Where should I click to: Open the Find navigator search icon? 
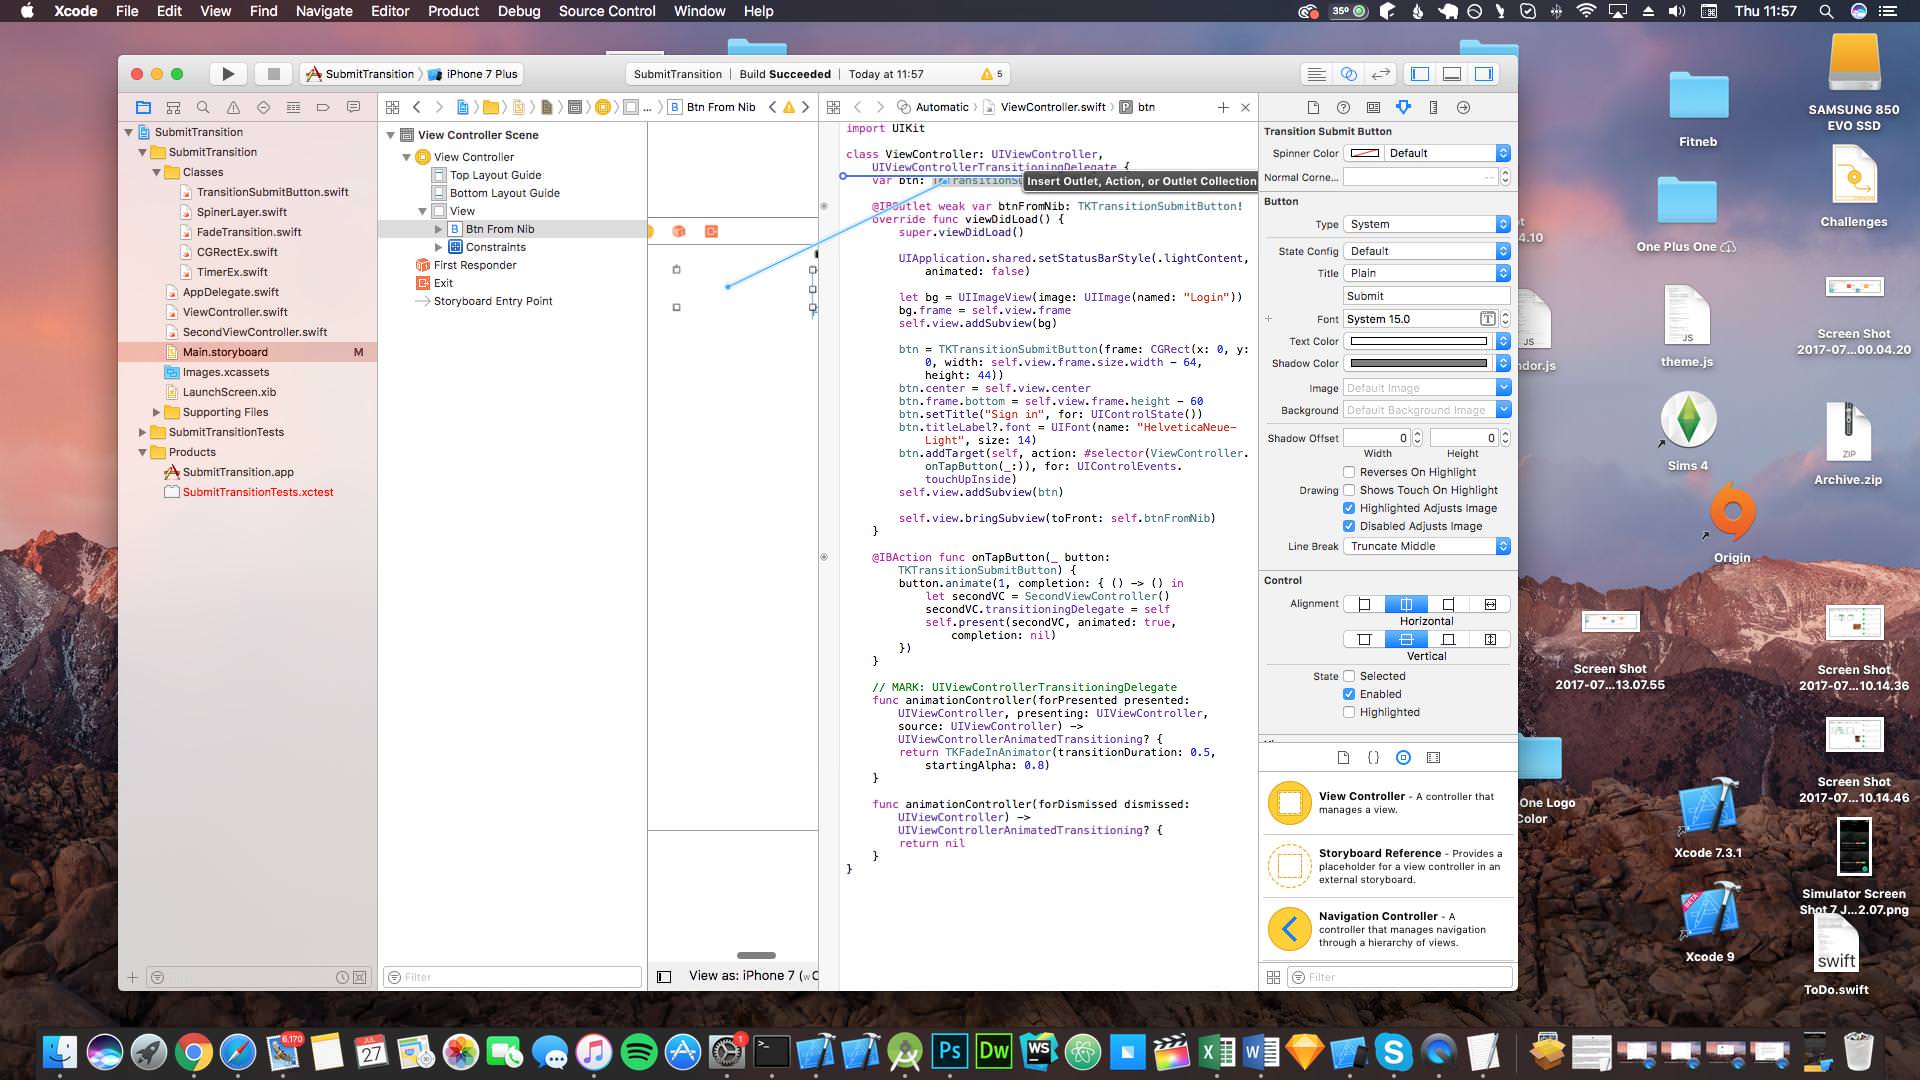click(x=203, y=107)
